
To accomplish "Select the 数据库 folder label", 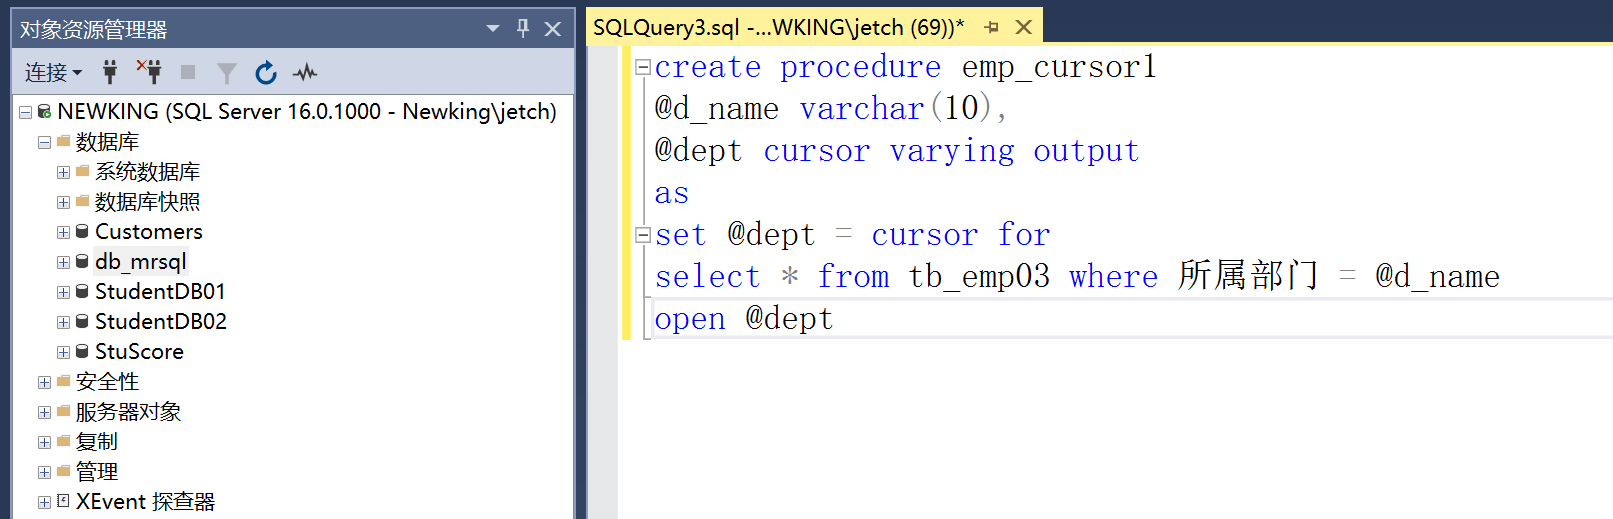I will 107,142.
